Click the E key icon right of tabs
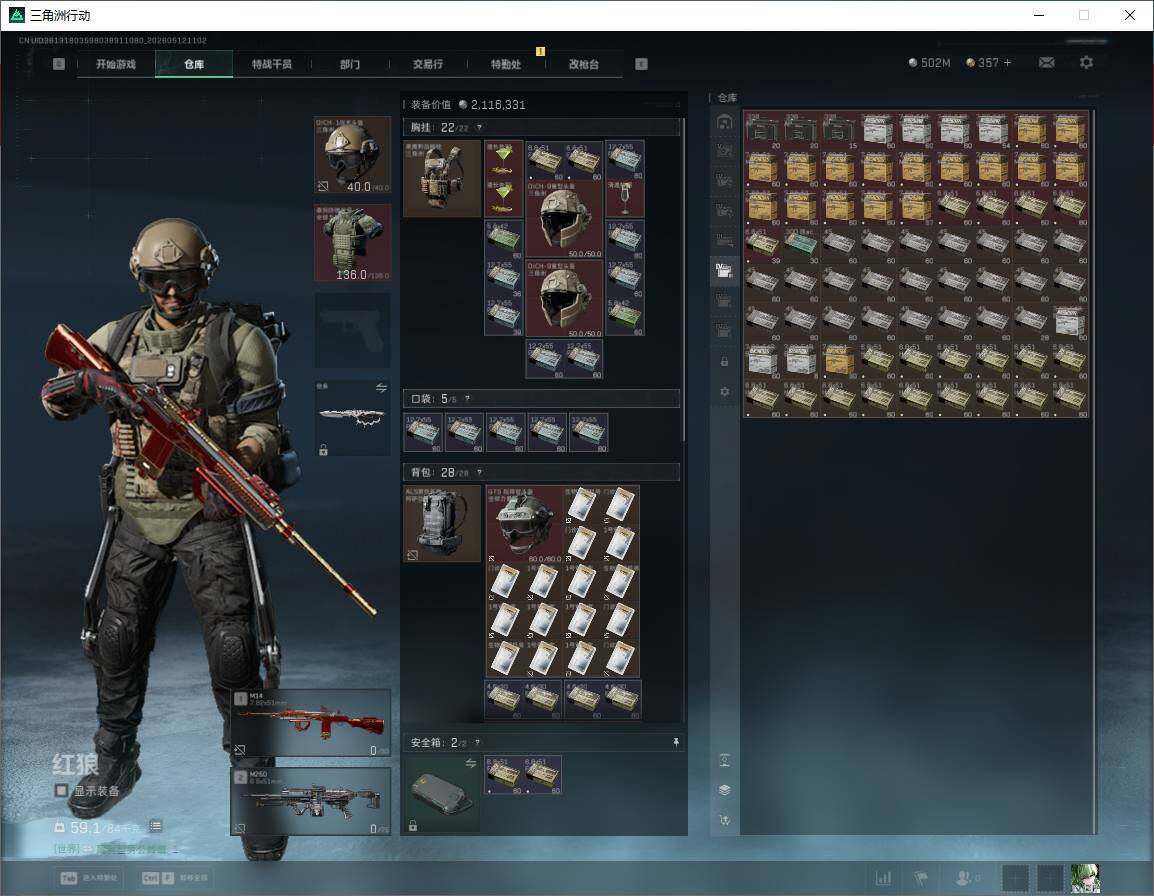 (641, 64)
